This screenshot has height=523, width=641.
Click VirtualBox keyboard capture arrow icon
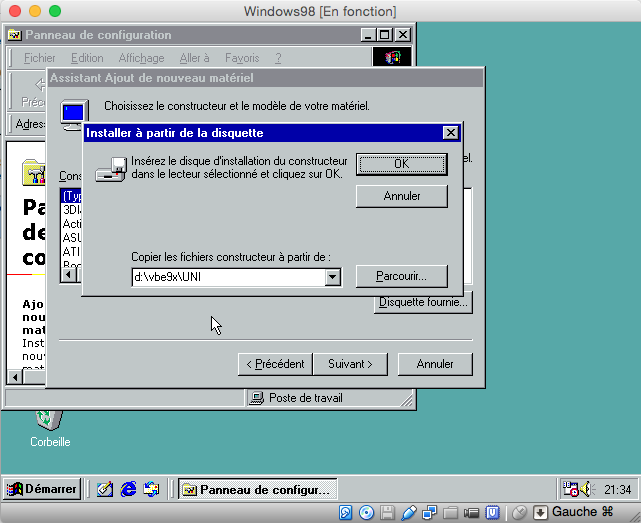(x=540, y=512)
